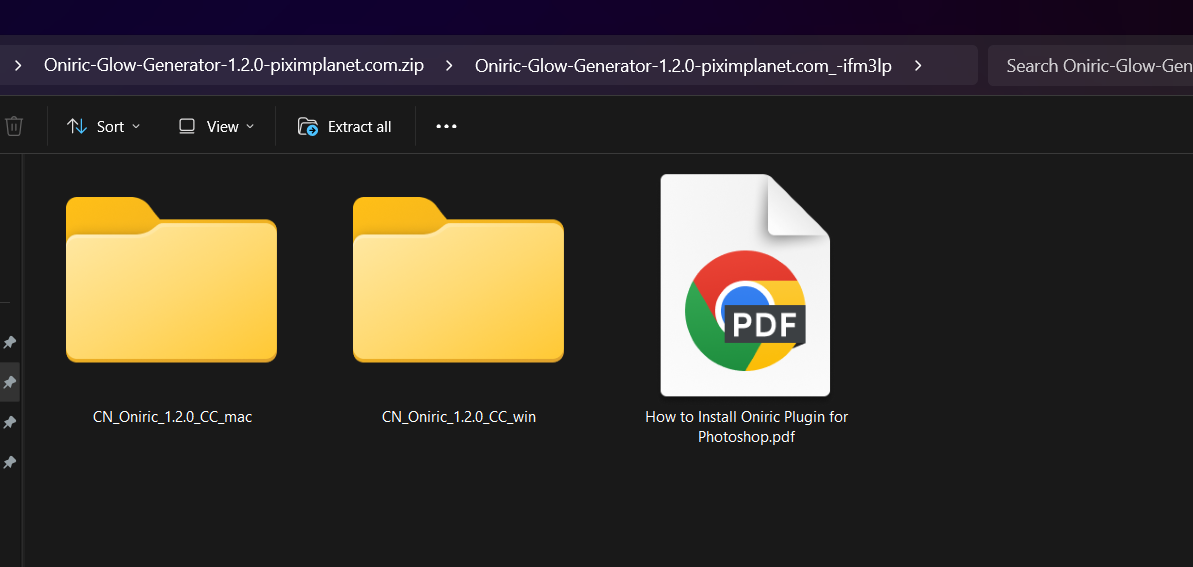The height and width of the screenshot is (567, 1193).
Task: Click the Sort button
Action: pyautogui.click(x=103, y=126)
